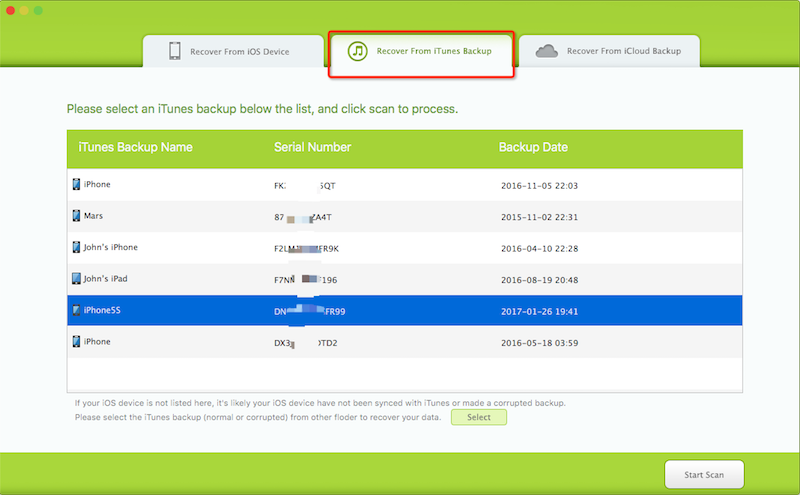Open the Recover From iOS Device tab
The width and height of the screenshot is (800, 495).
tap(233, 51)
